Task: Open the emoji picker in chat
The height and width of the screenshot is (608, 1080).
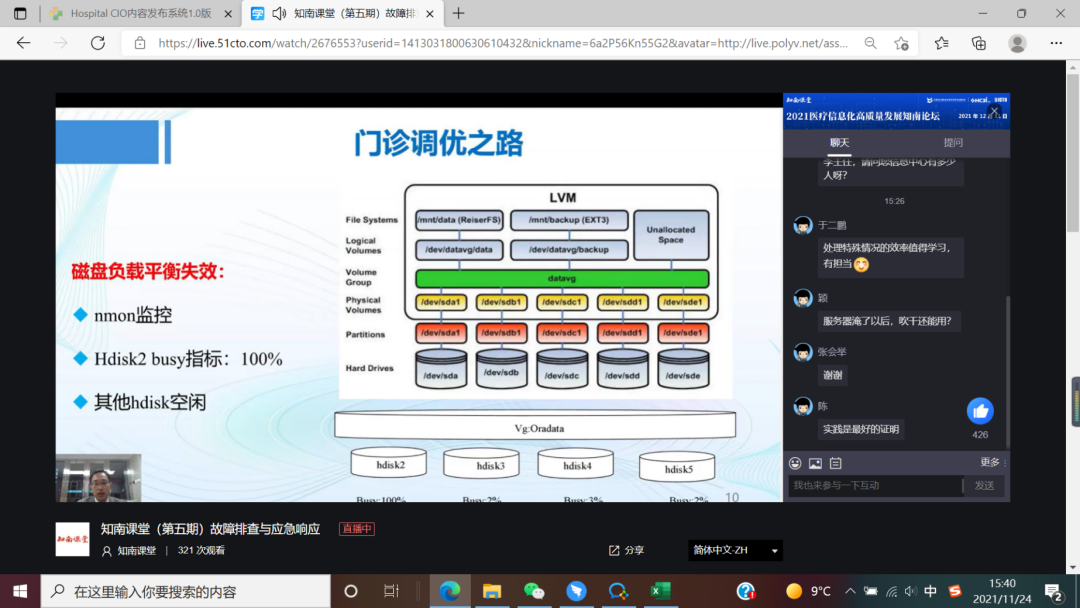Action: pos(796,463)
